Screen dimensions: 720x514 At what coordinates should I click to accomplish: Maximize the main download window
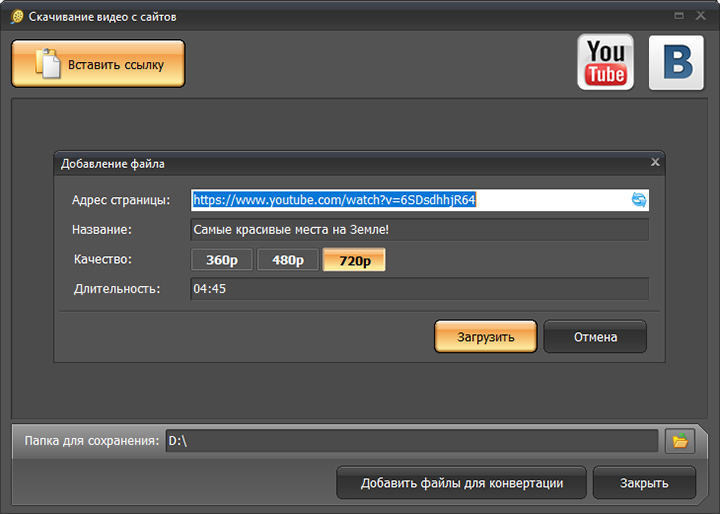[679, 16]
